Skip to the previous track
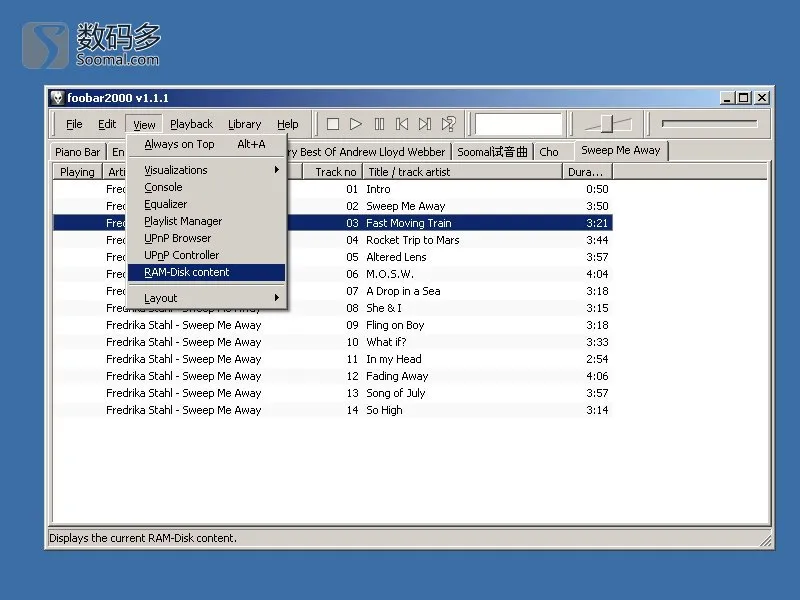The image size is (800, 600). pyautogui.click(x=402, y=124)
